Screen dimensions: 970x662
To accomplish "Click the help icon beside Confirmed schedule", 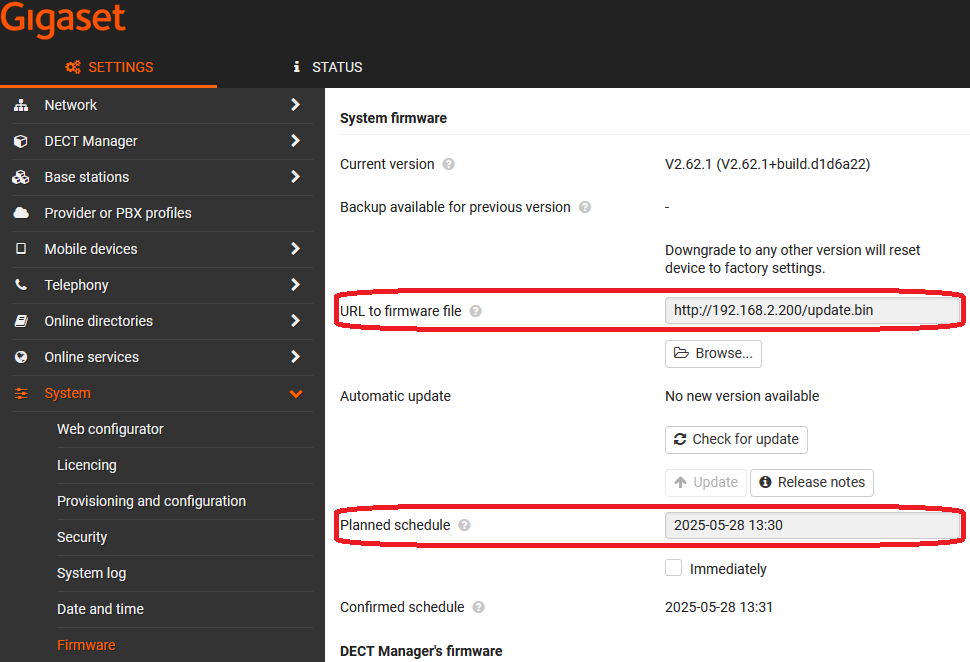I will point(478,608).
